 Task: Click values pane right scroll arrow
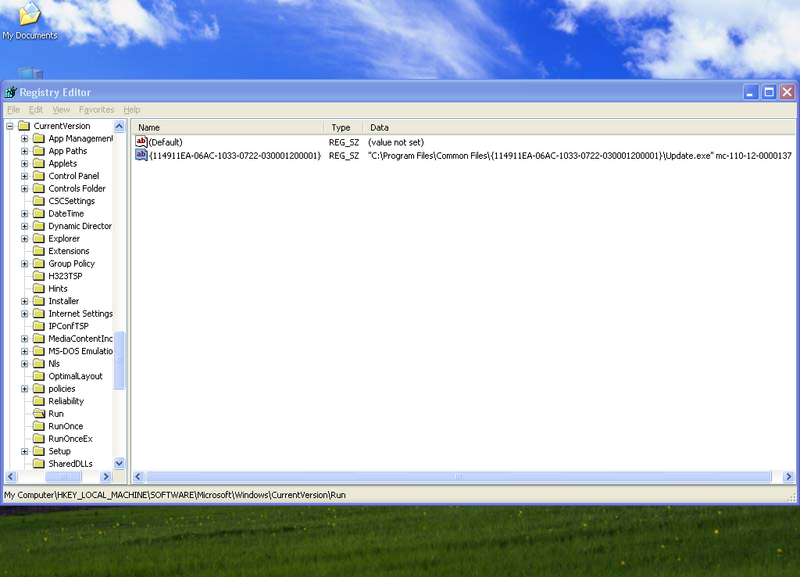tap(789, 476)
